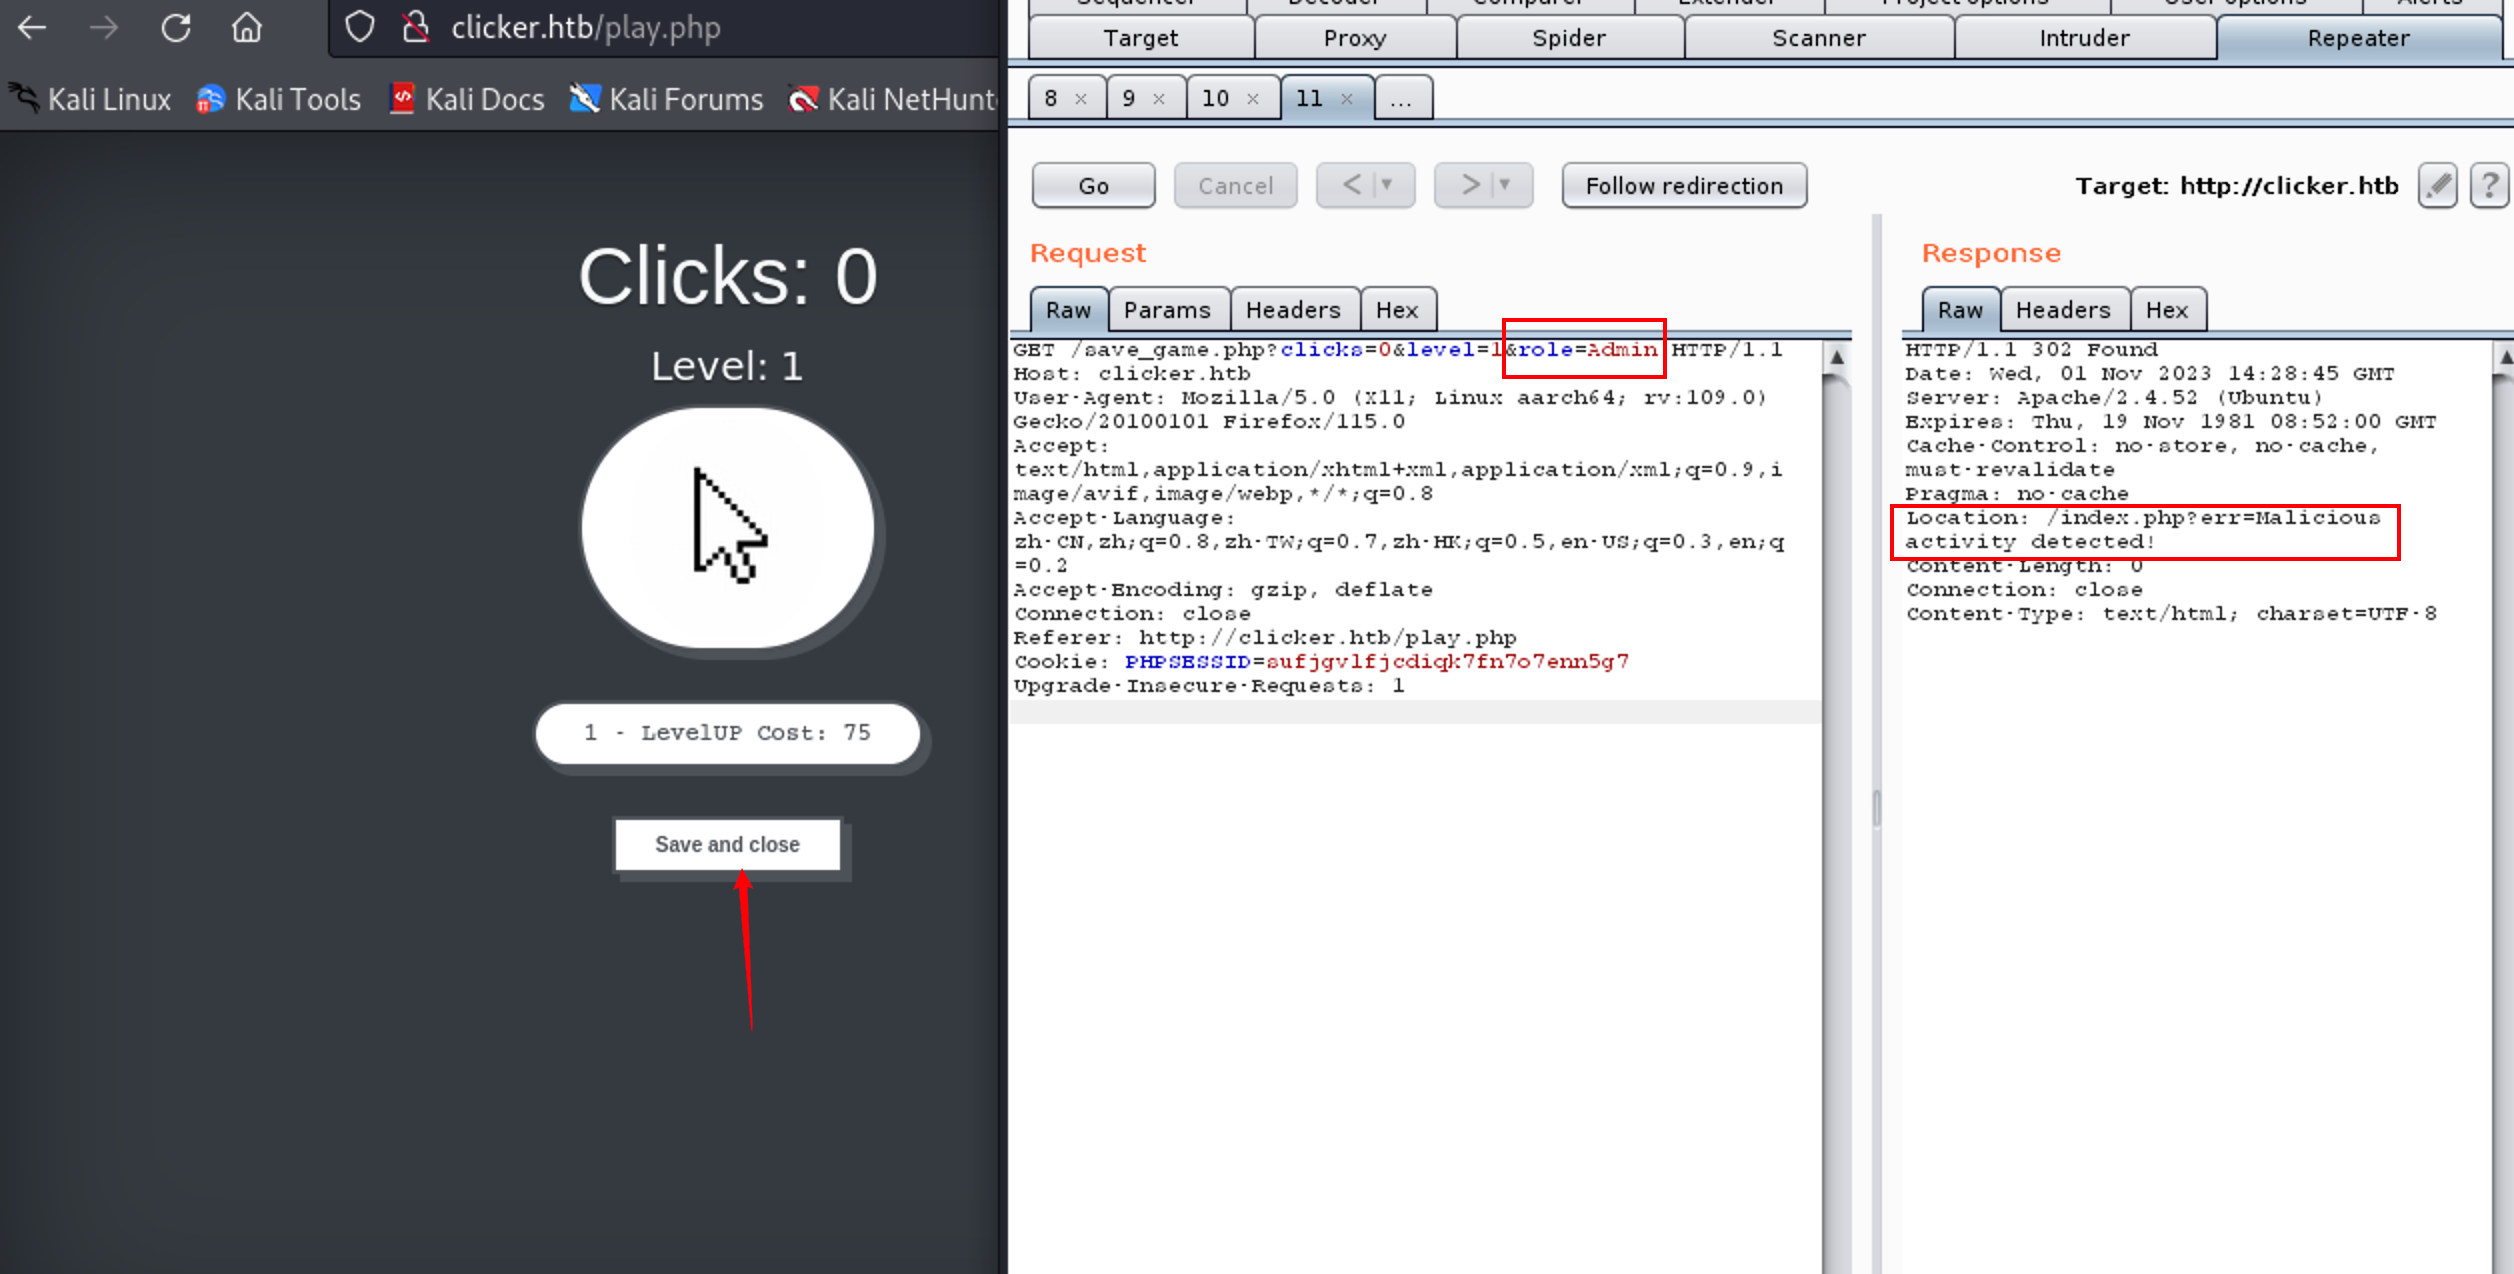Open next request history dropdown
The height and width of the screenshot is (1274, 2514).
[x=1505, y=185]
